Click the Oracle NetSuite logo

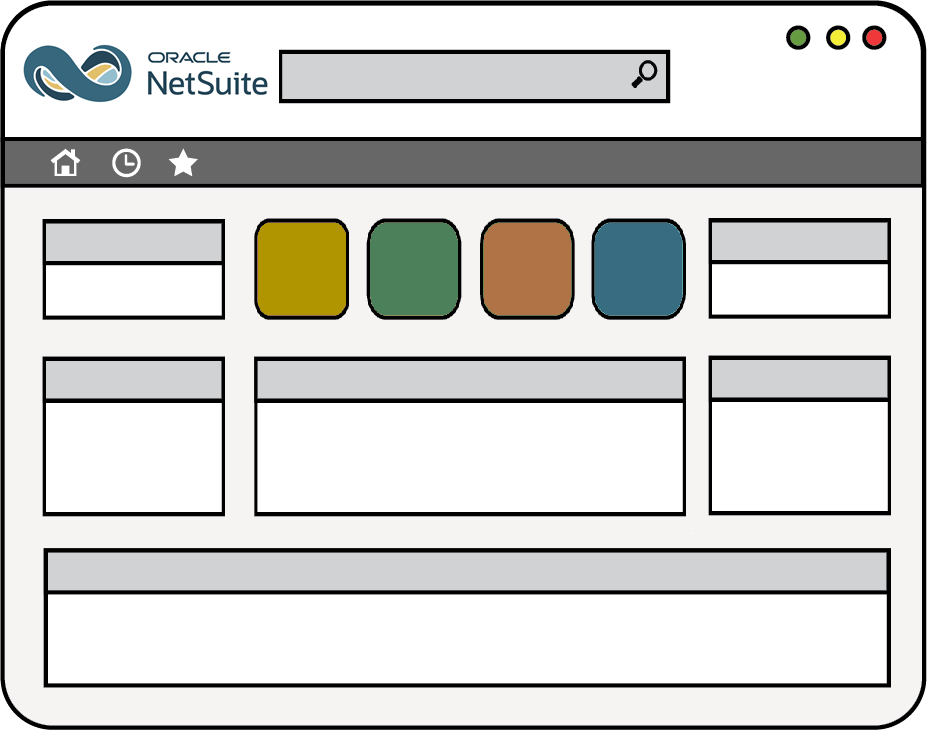point(146,73)
